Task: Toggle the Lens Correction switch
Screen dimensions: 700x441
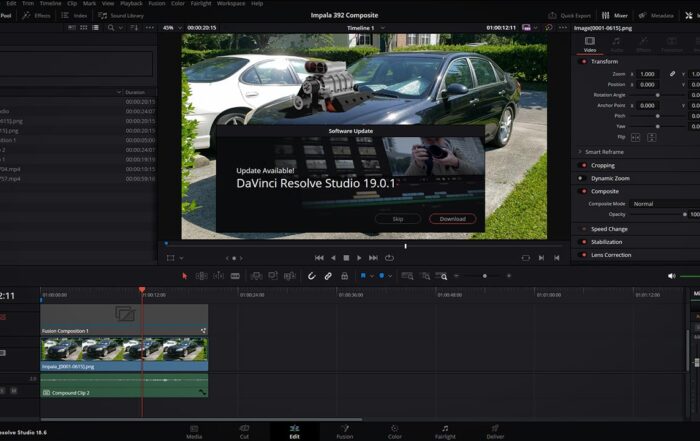Action: tap(583, 255)
